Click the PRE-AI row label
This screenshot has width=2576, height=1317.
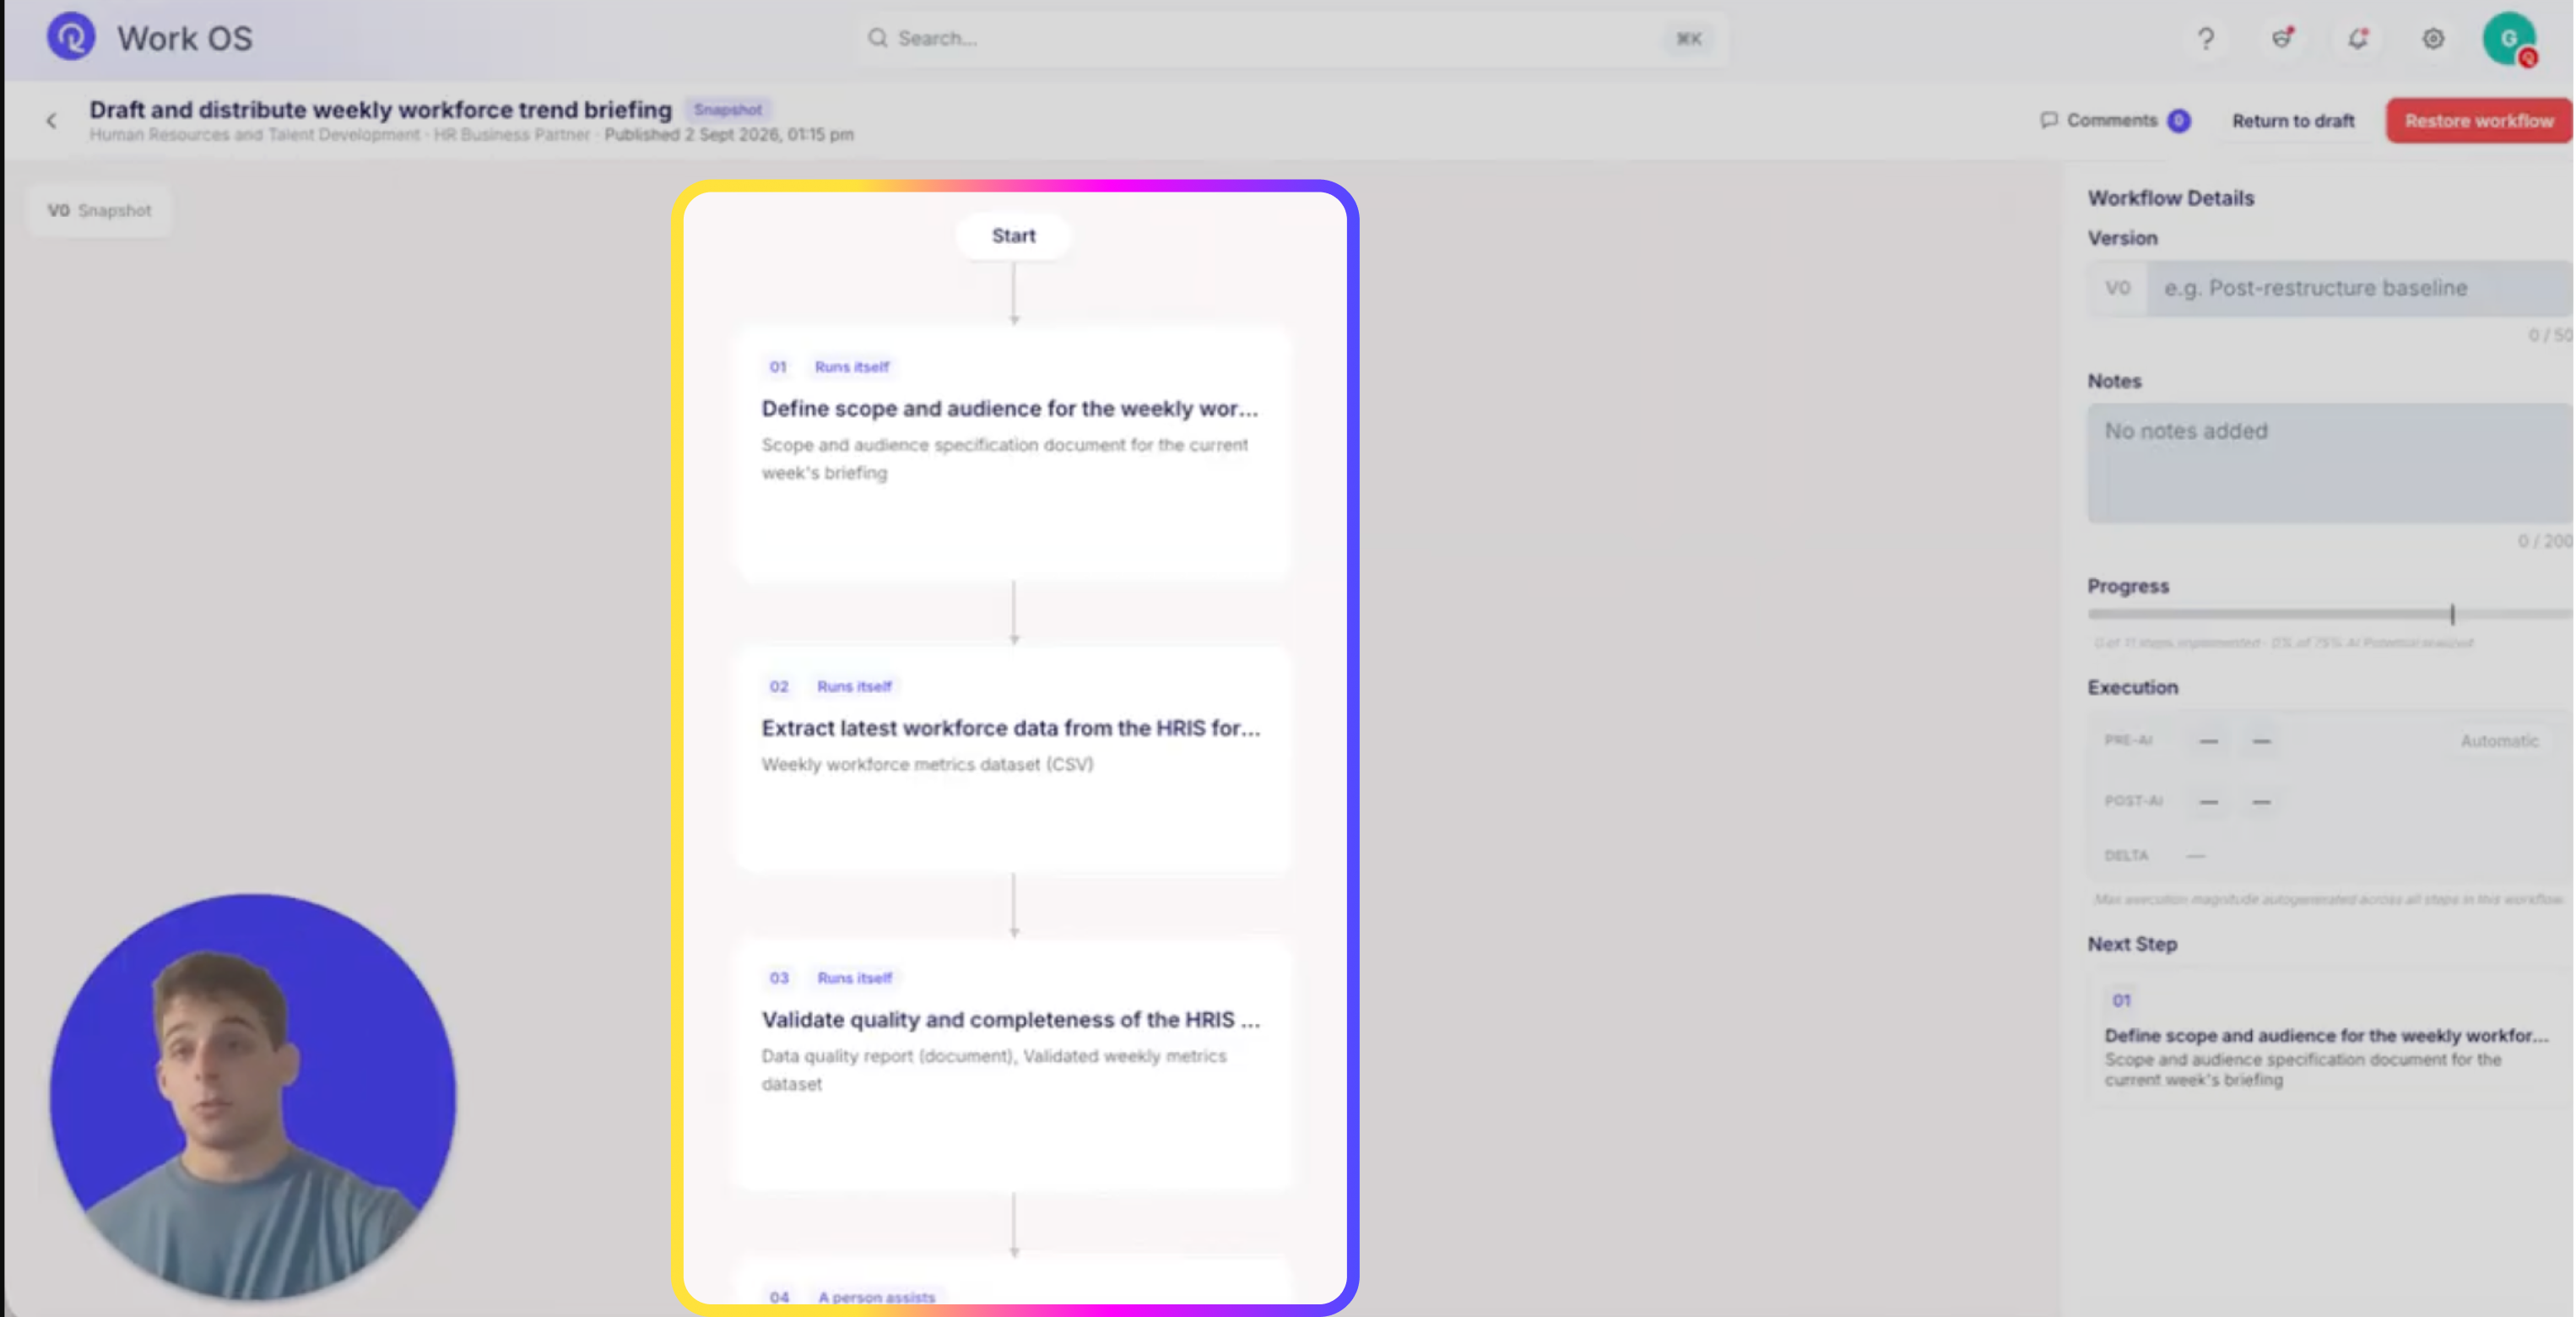(2128, 740)
